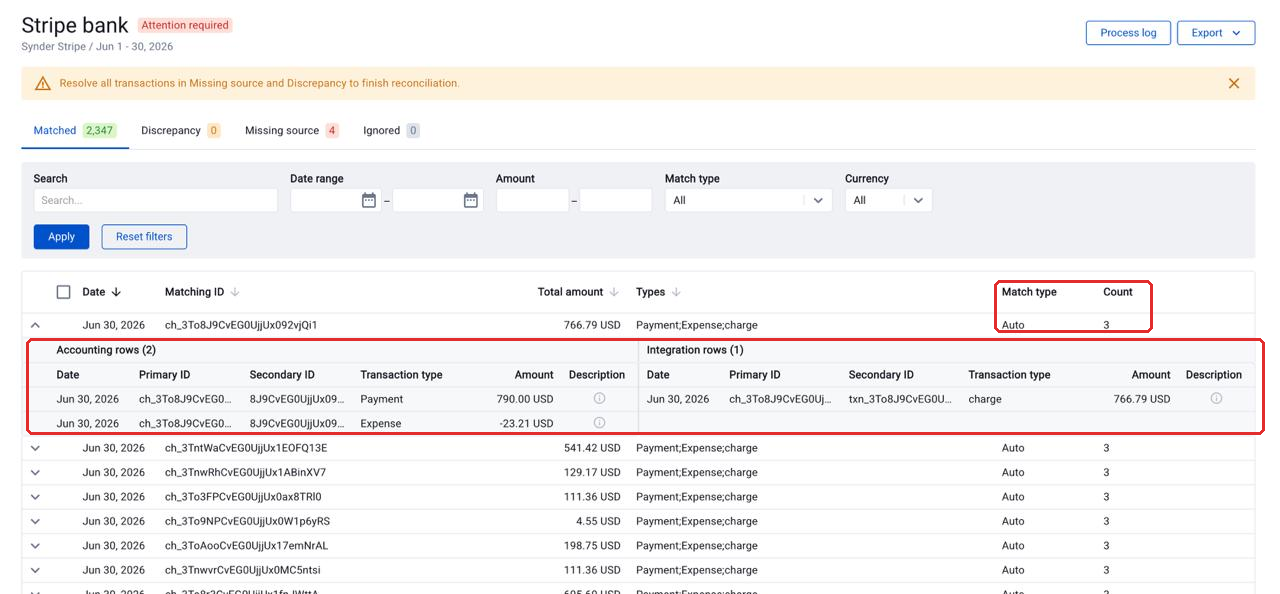The height and width of the screenshot is (594, 1280).
Task: Click the end Date range field
Action: point(437,200)
